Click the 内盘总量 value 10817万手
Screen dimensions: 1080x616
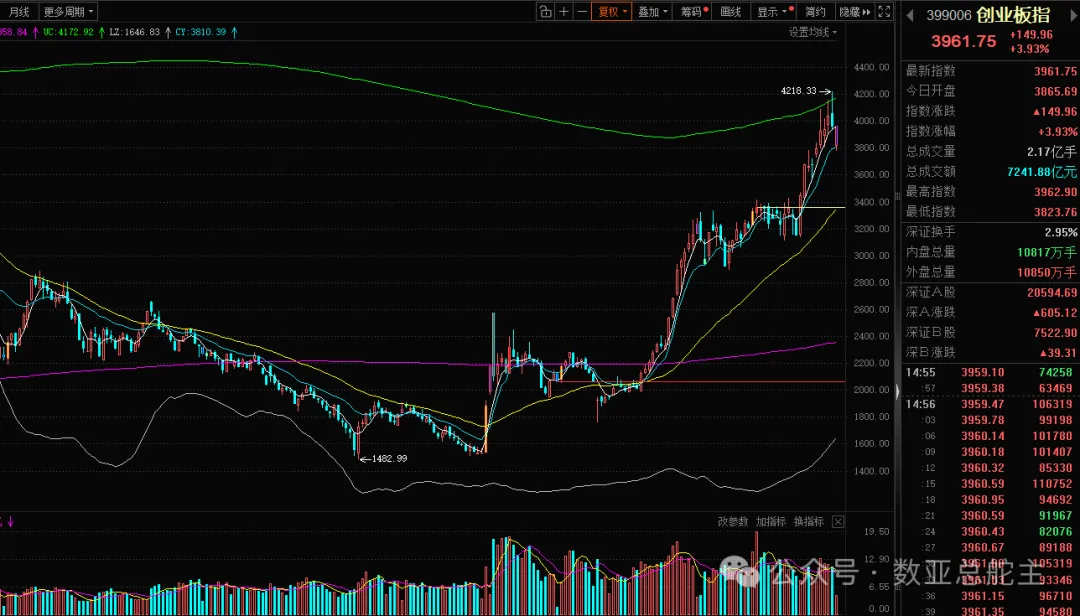pyautogui.click(x=1047, y=252)
